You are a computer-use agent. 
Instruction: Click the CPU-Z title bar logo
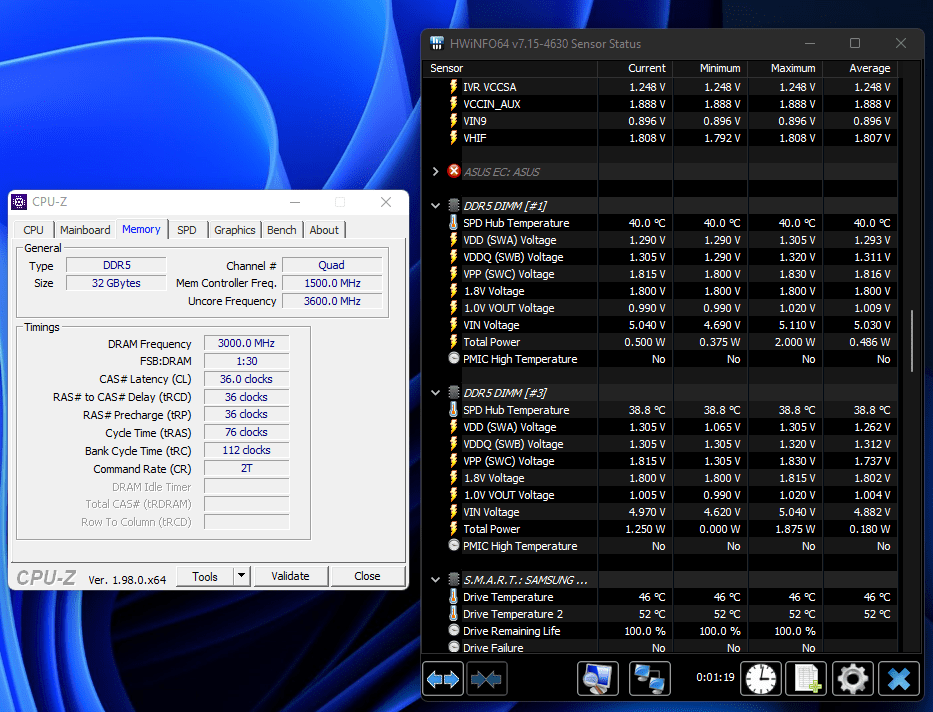click(19, 202)
